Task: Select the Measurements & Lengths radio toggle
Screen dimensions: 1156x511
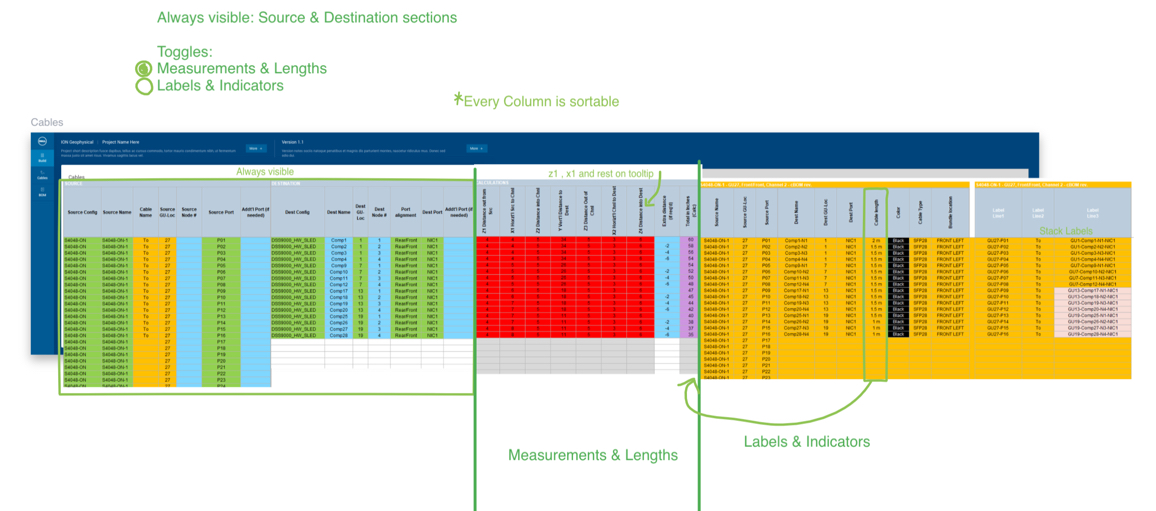Action: pyautogui.click(x=144, y=69)
